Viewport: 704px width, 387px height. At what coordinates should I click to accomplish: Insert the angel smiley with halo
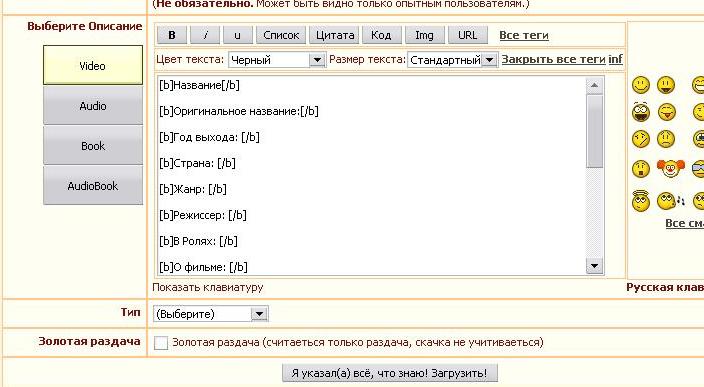tap(641, 201)
